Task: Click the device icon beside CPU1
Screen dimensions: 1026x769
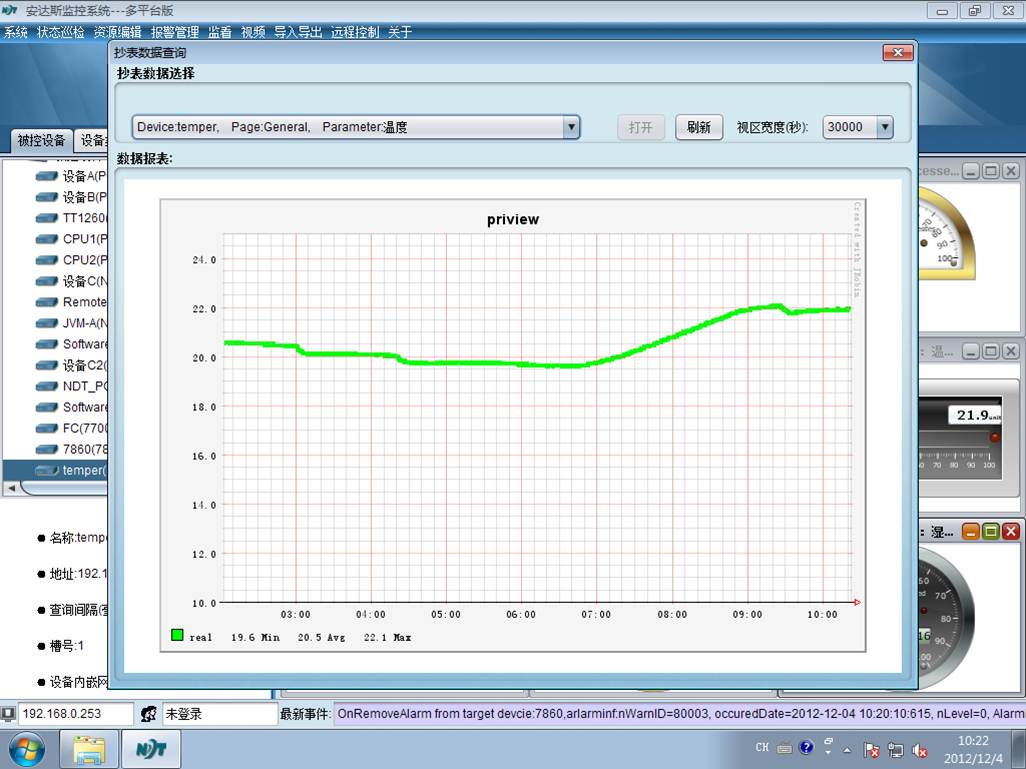Action: [46, 239]
